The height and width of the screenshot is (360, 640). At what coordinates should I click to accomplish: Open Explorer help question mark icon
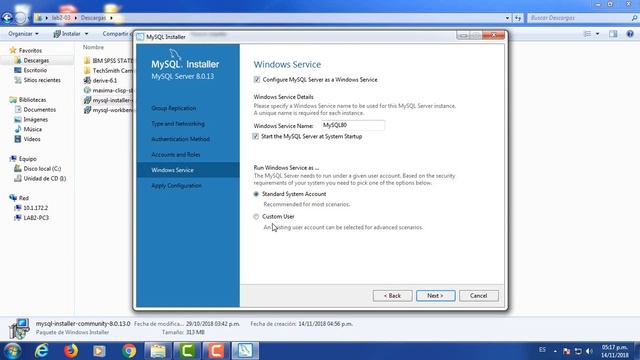pos(630,34)
